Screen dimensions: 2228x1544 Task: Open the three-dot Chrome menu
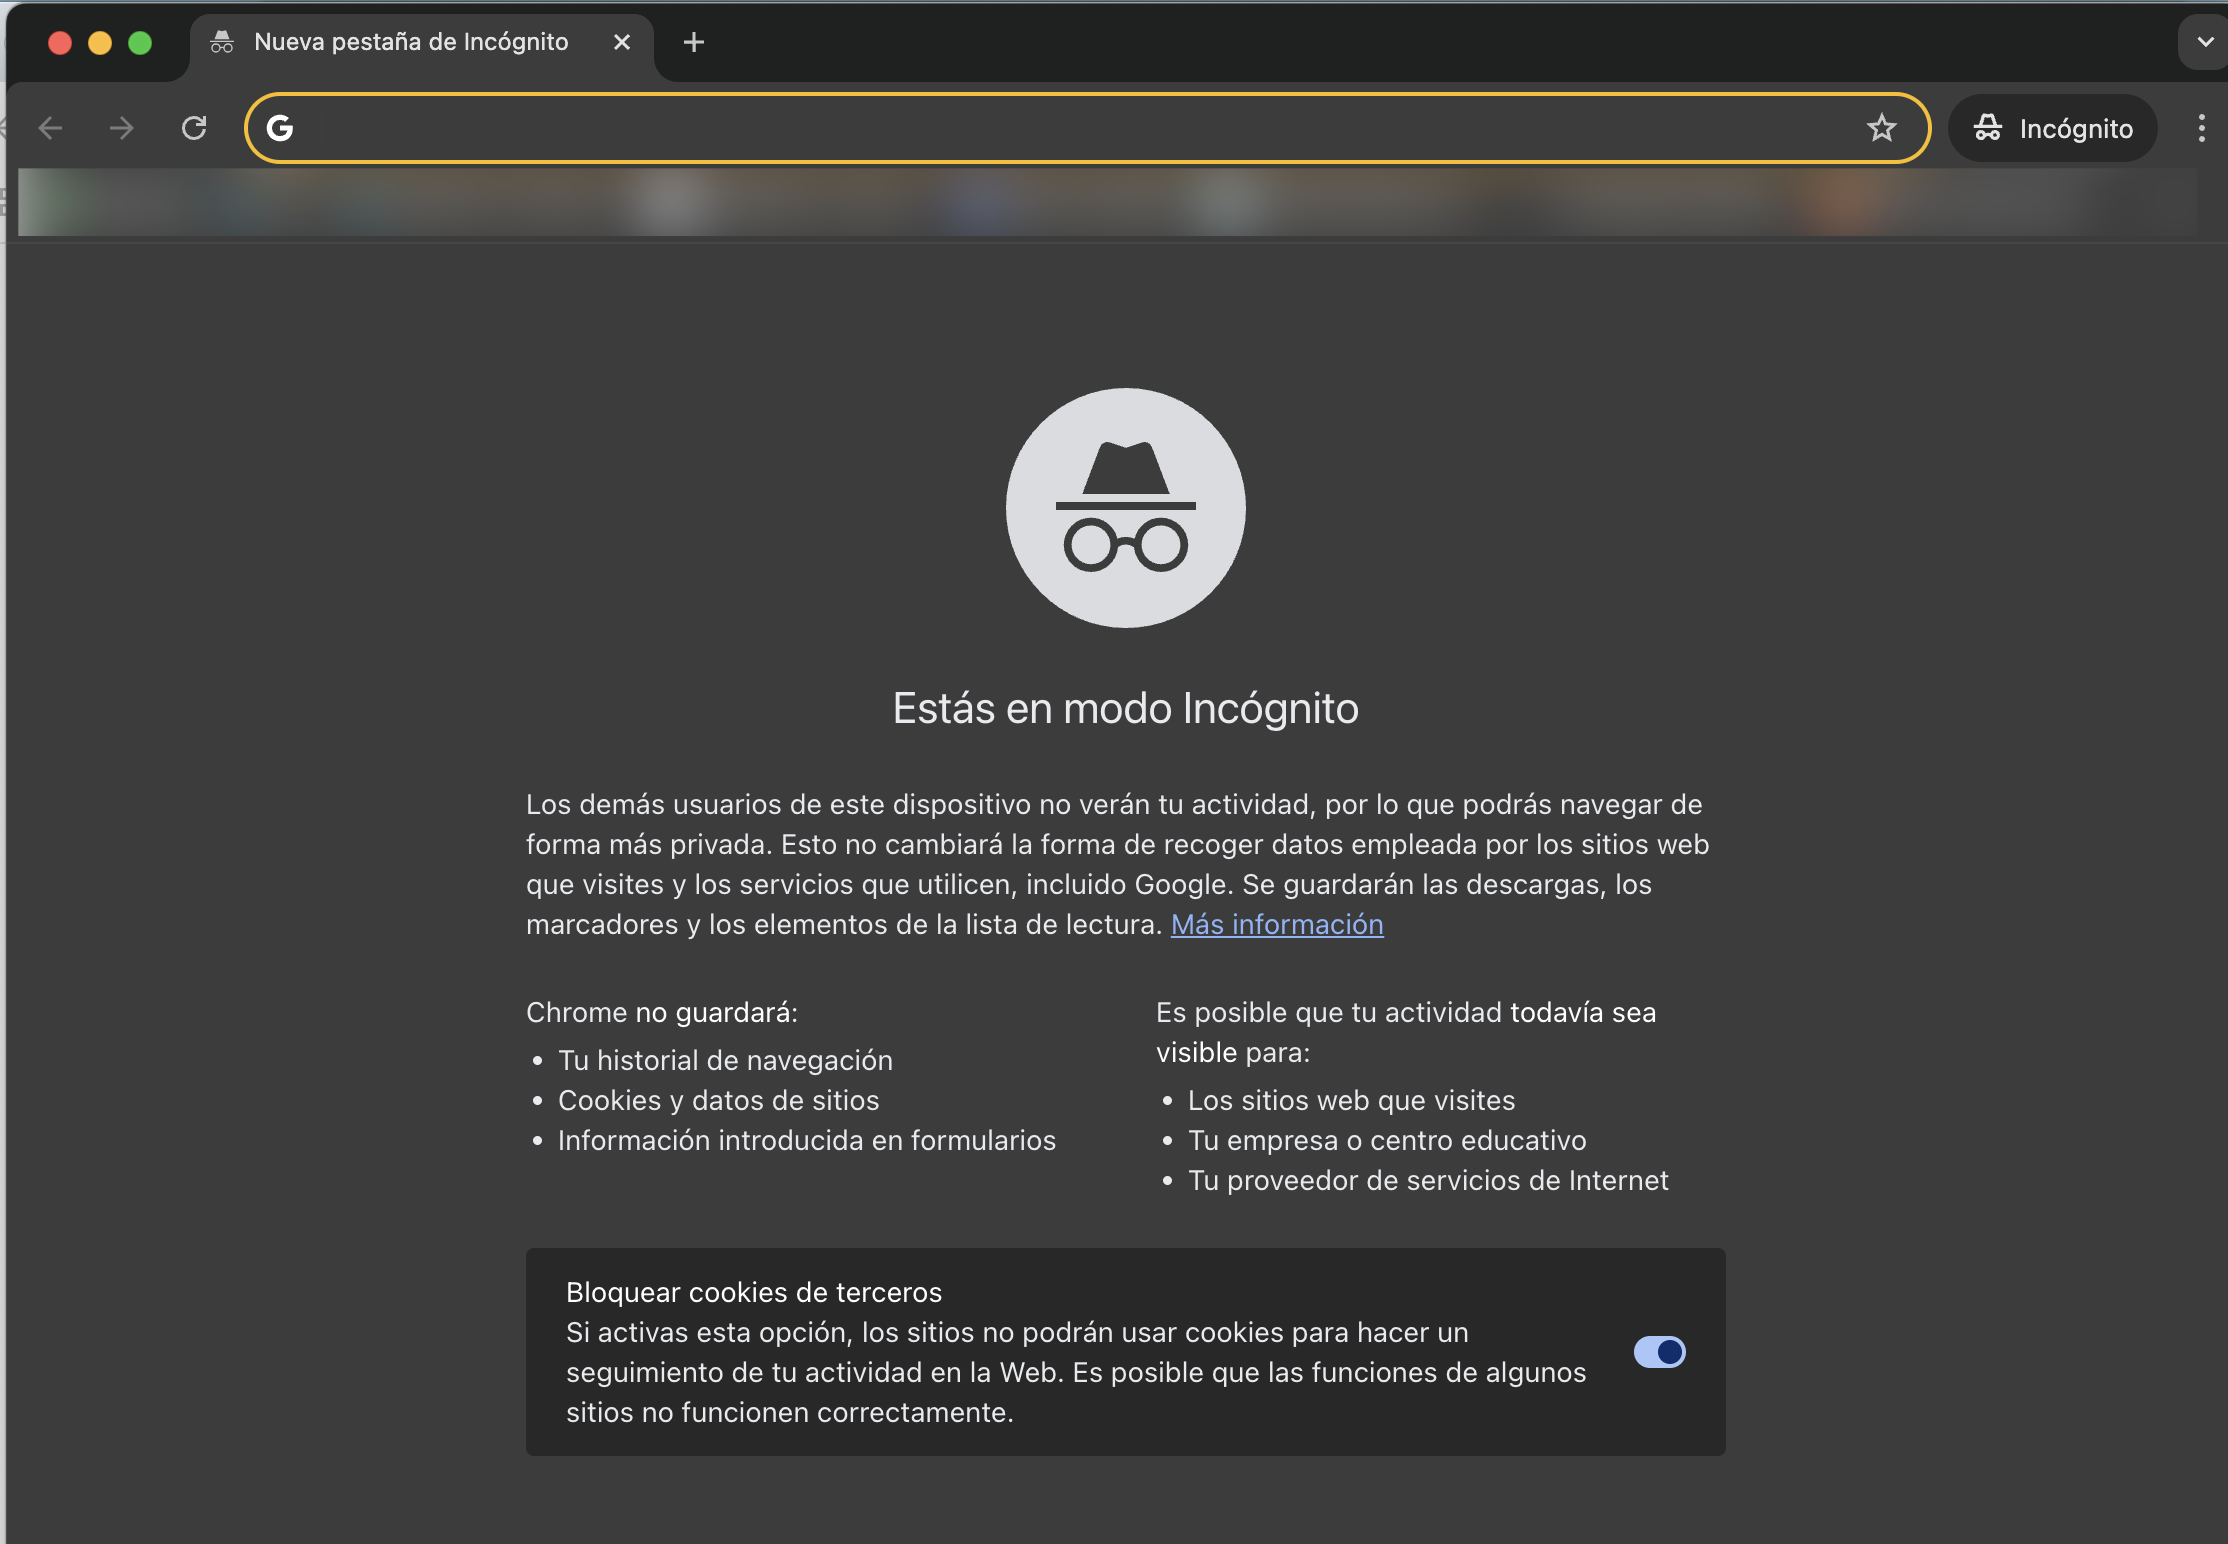point(2201,128)
